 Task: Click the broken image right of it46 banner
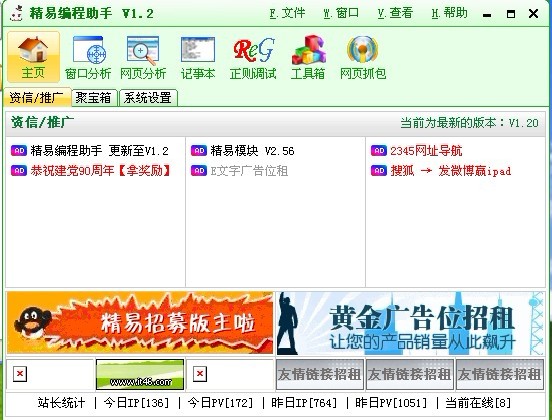(x=200, y=374)
